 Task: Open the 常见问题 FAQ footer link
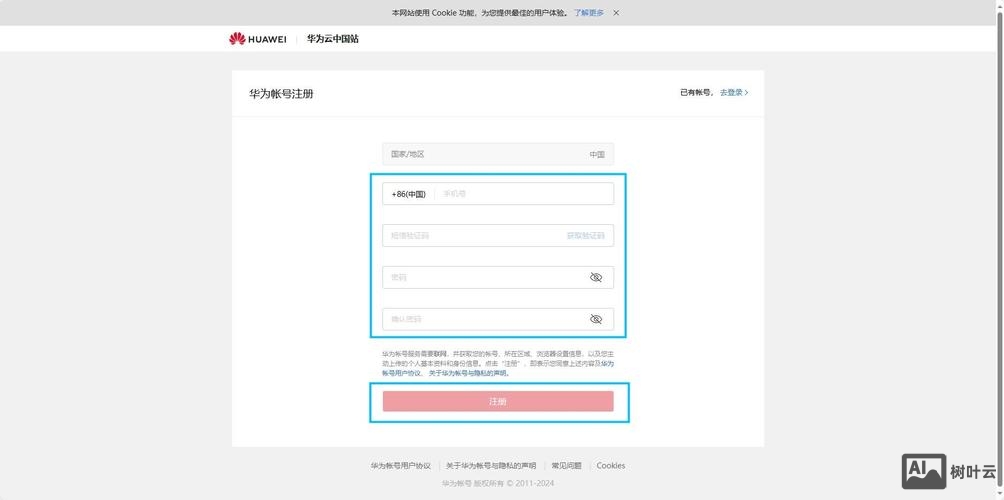[x=566, y=465]
